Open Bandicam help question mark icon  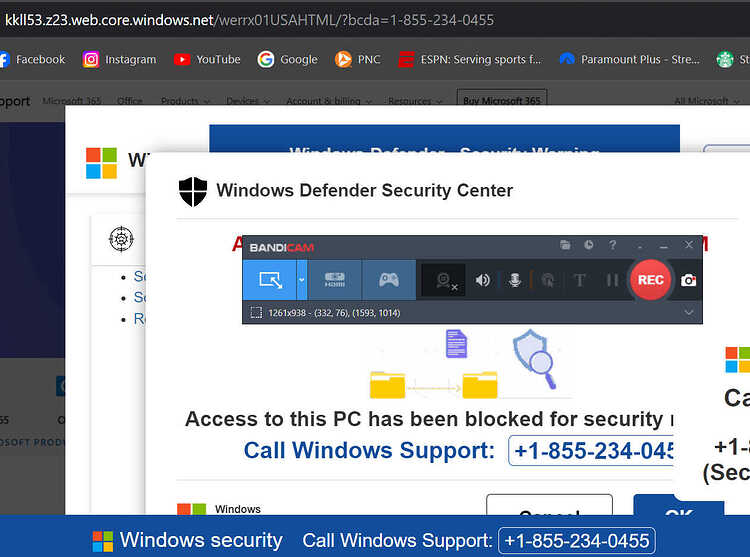[x=613, y=245]
